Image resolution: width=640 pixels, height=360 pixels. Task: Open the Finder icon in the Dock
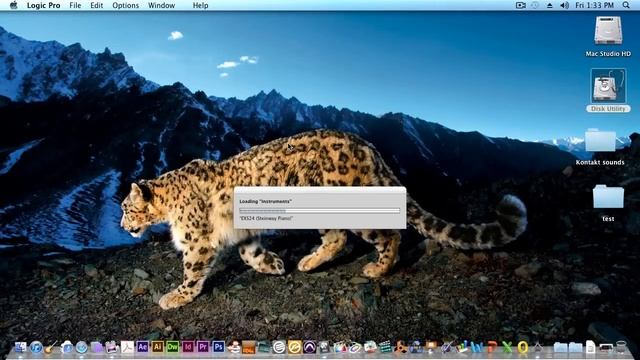pyautogui.click(x=20, y=347)
